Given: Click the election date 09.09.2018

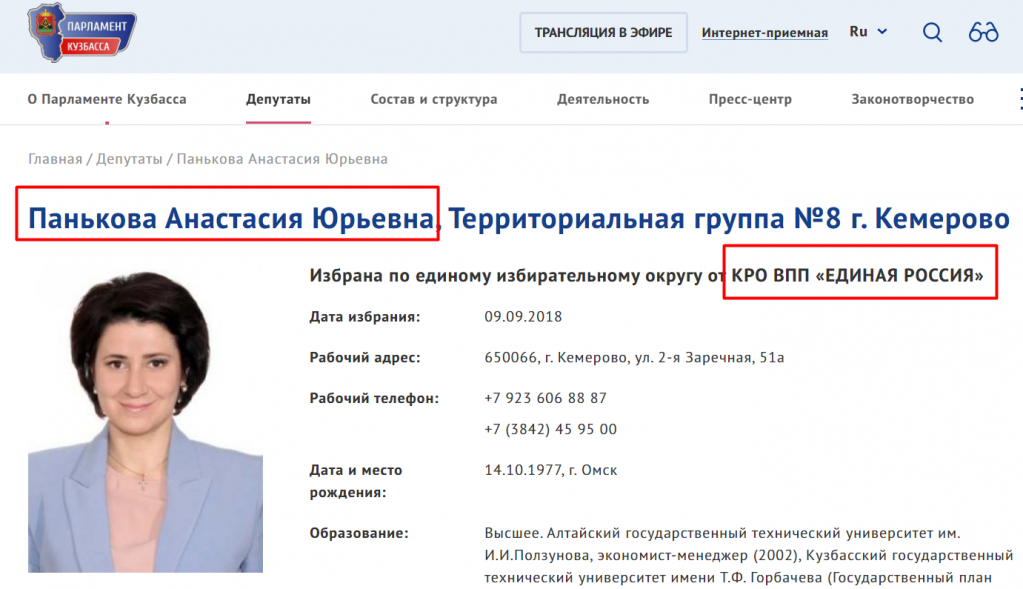Looking at the screenshot, I should point(523,317).
